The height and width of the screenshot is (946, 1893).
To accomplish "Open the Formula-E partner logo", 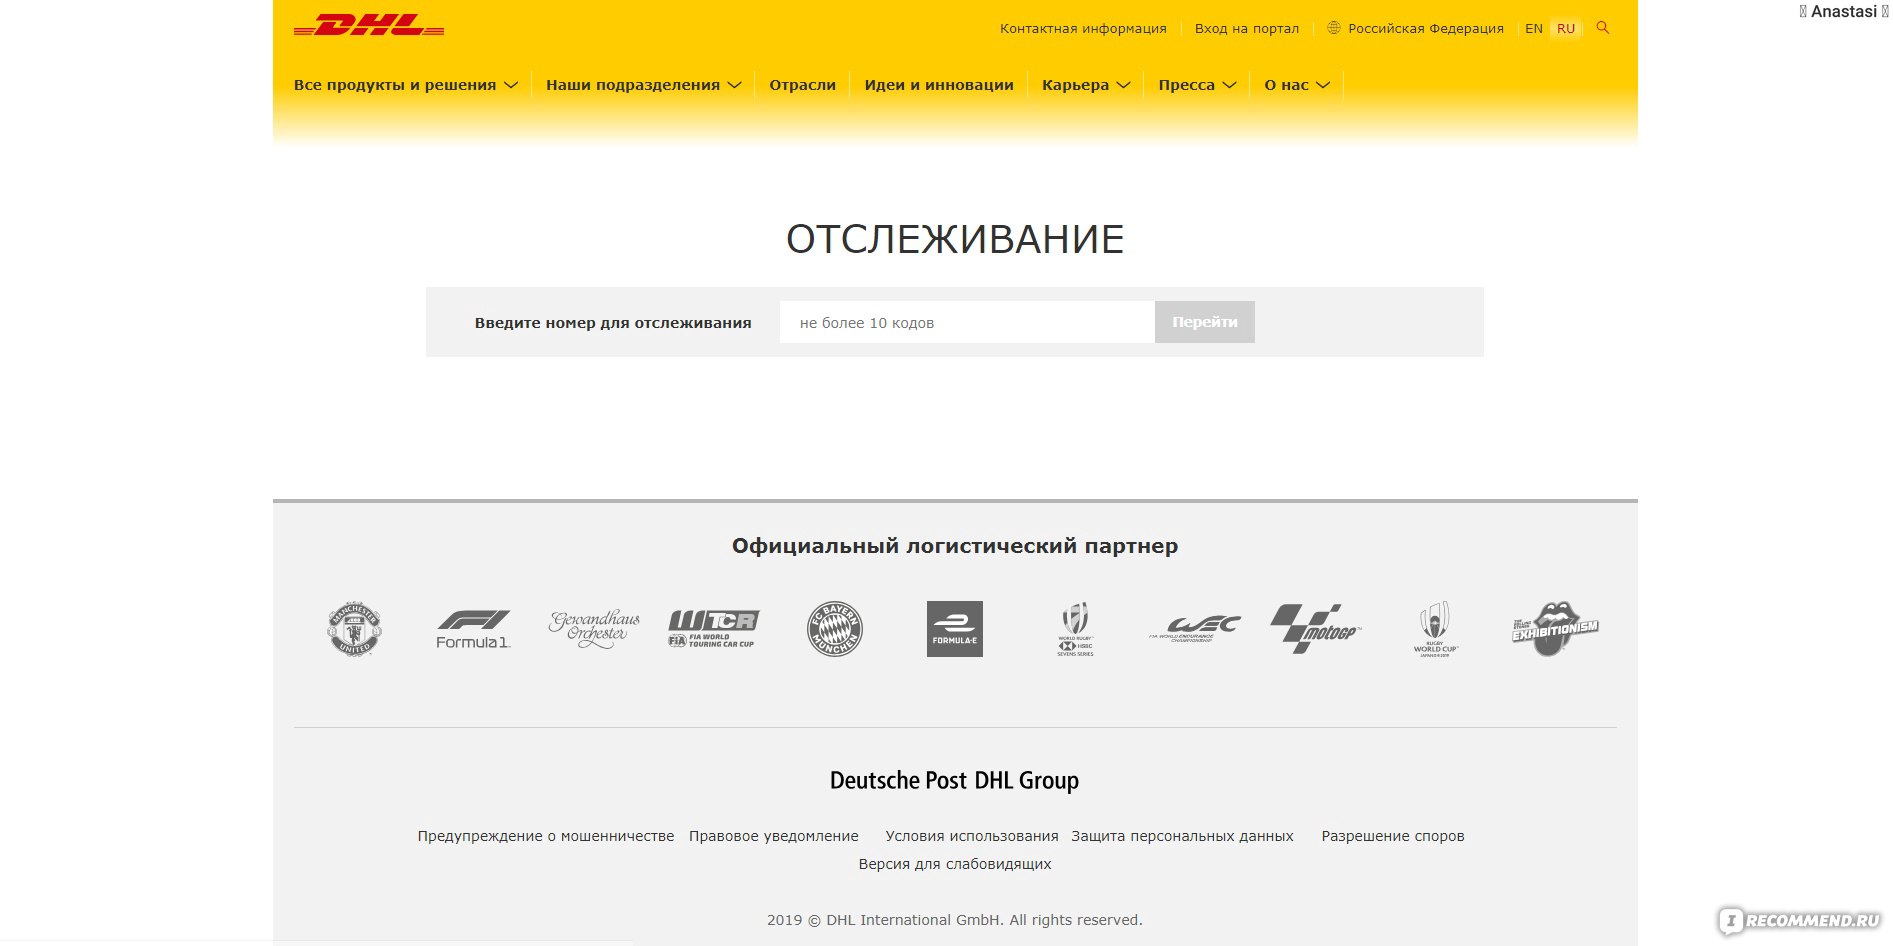I will 955,629.
